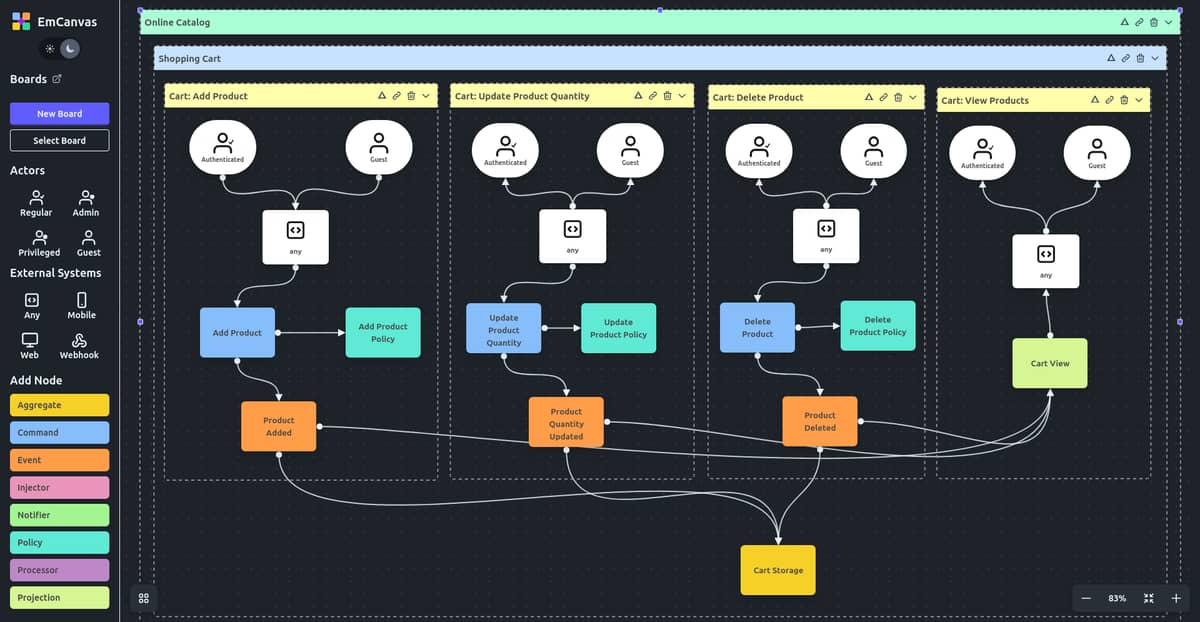Collapse the Online Catalog group chevron
The height and width of the screenshot is (622, 1200).
click(x=1169, y=22)
